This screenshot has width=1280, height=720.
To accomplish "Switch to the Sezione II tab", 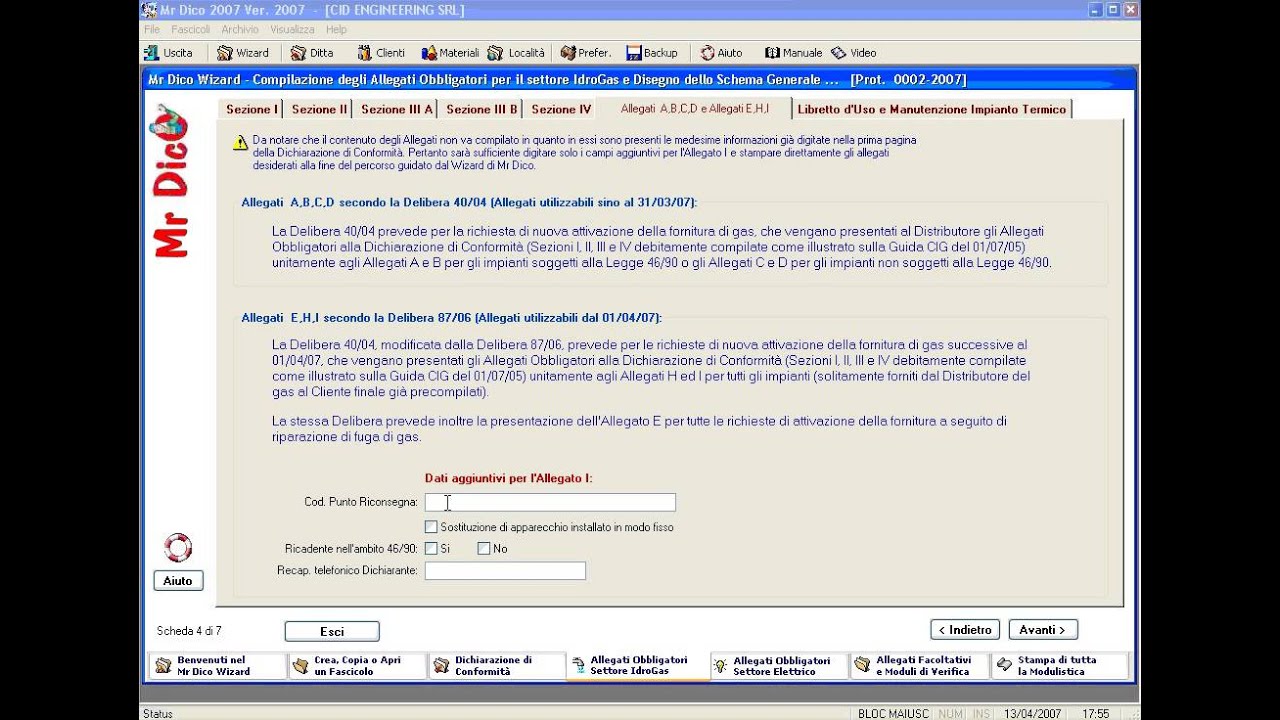I will (319, 109).
